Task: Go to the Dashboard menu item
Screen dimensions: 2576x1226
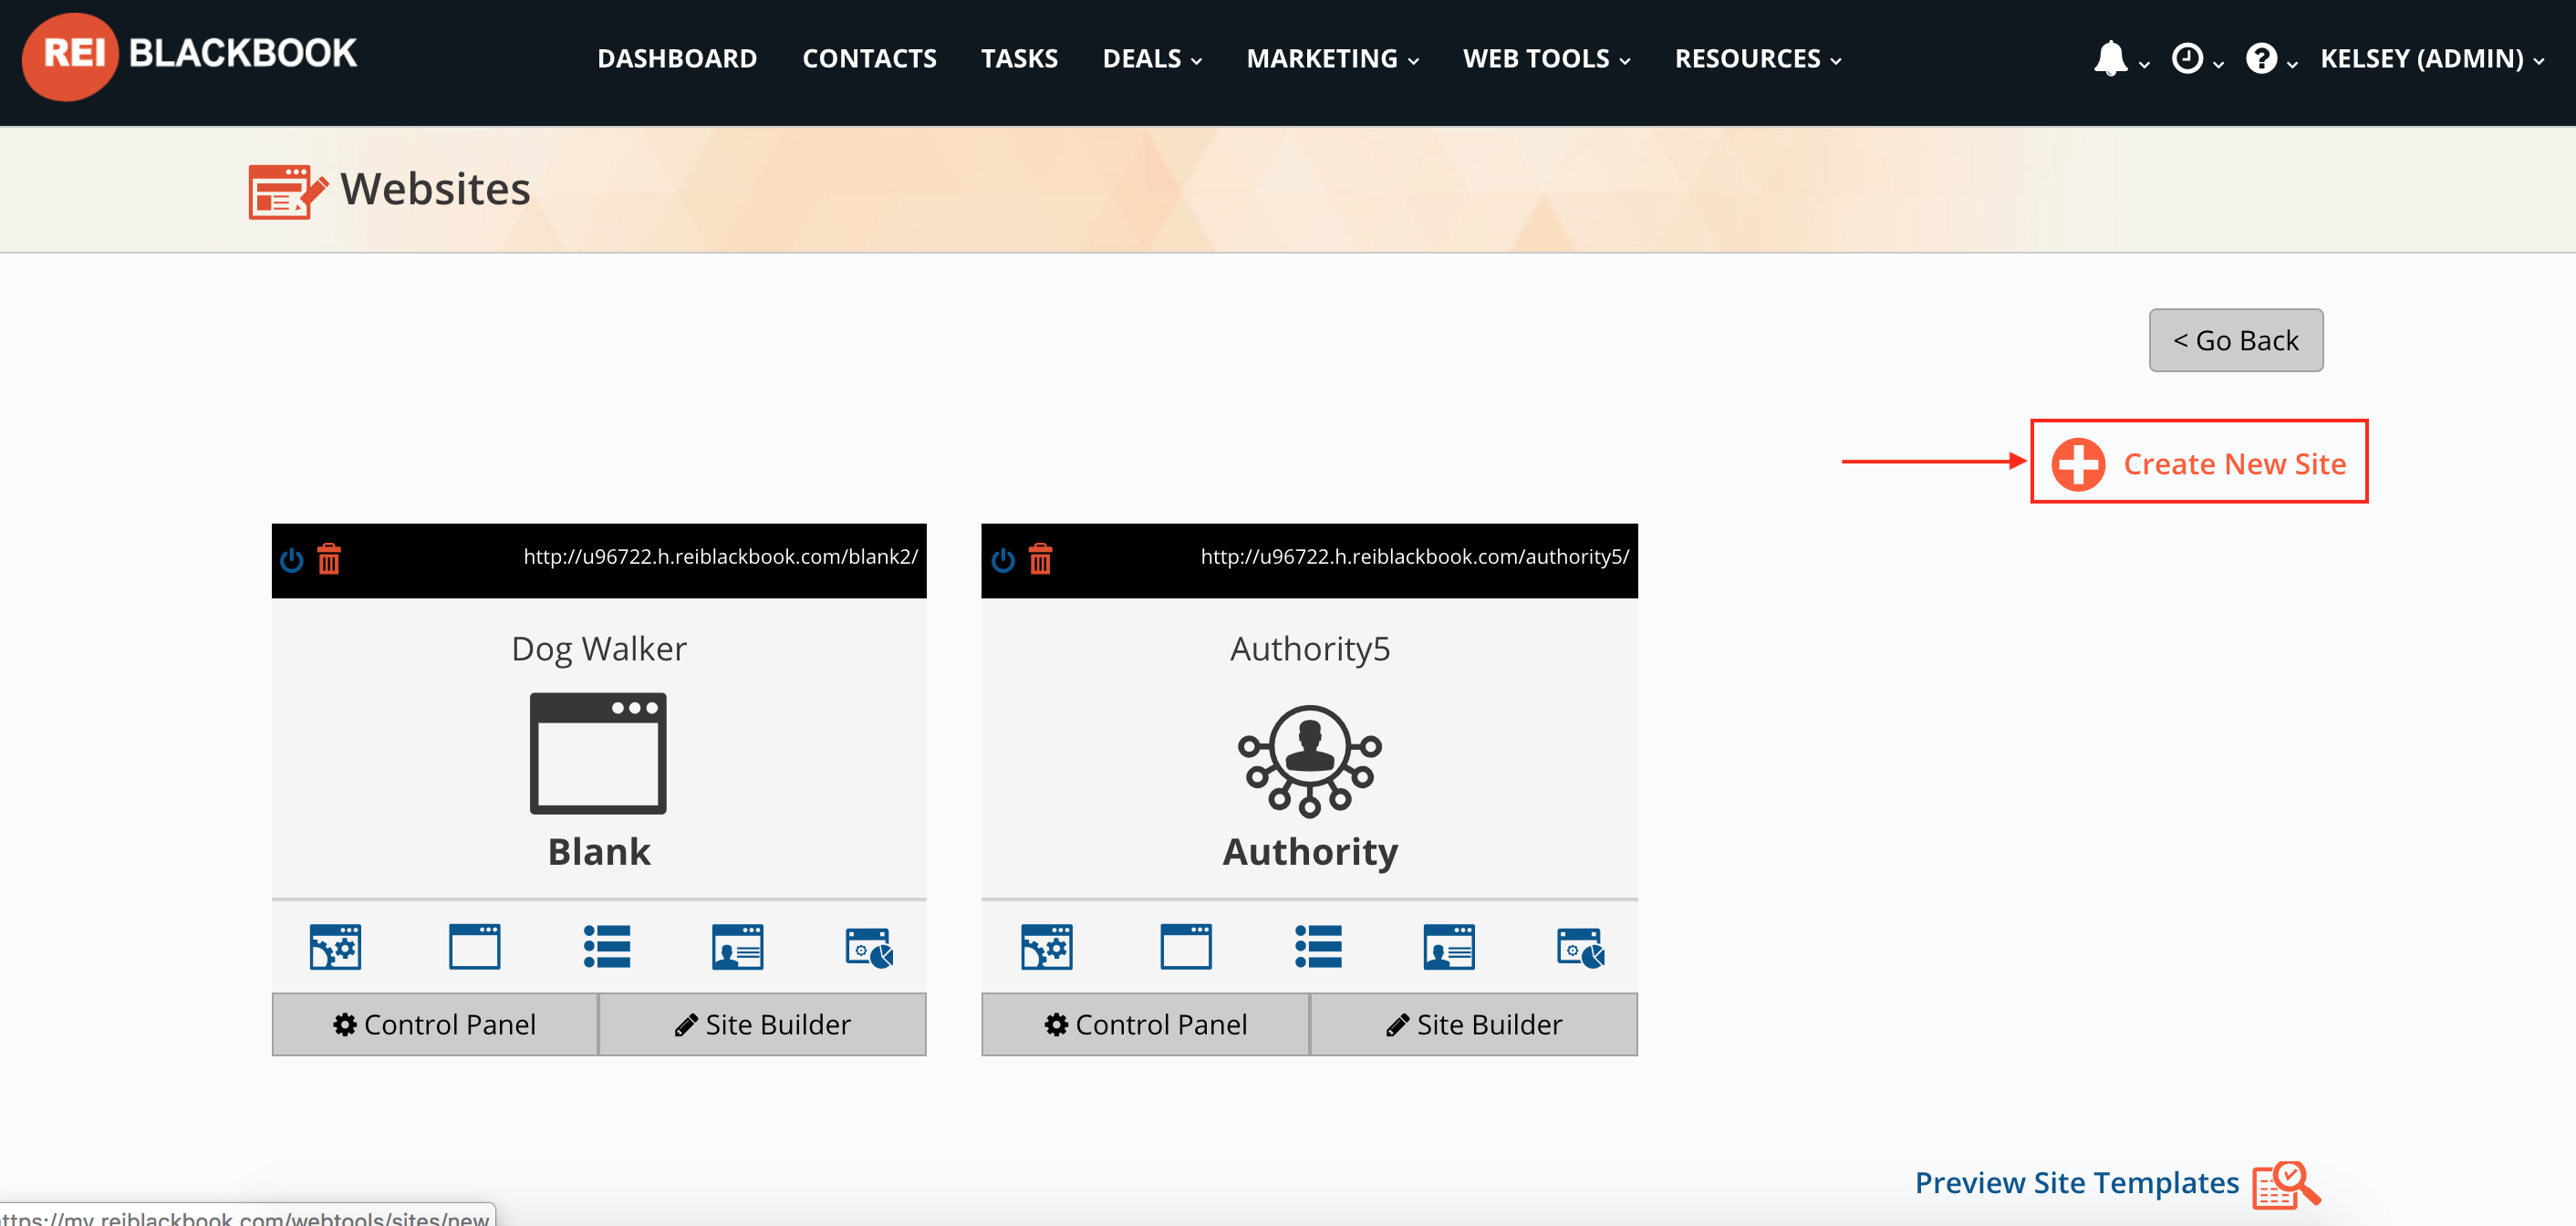Action: point(677,59)
